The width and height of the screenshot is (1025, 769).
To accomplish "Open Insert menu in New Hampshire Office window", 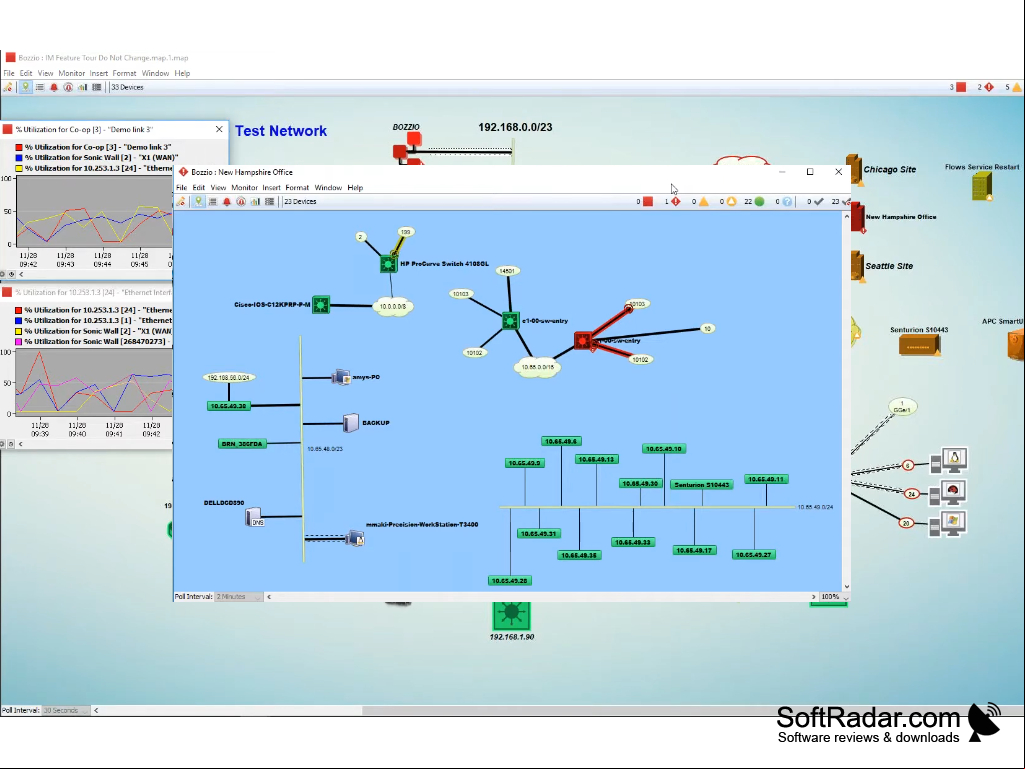I will tap(271, 188).
